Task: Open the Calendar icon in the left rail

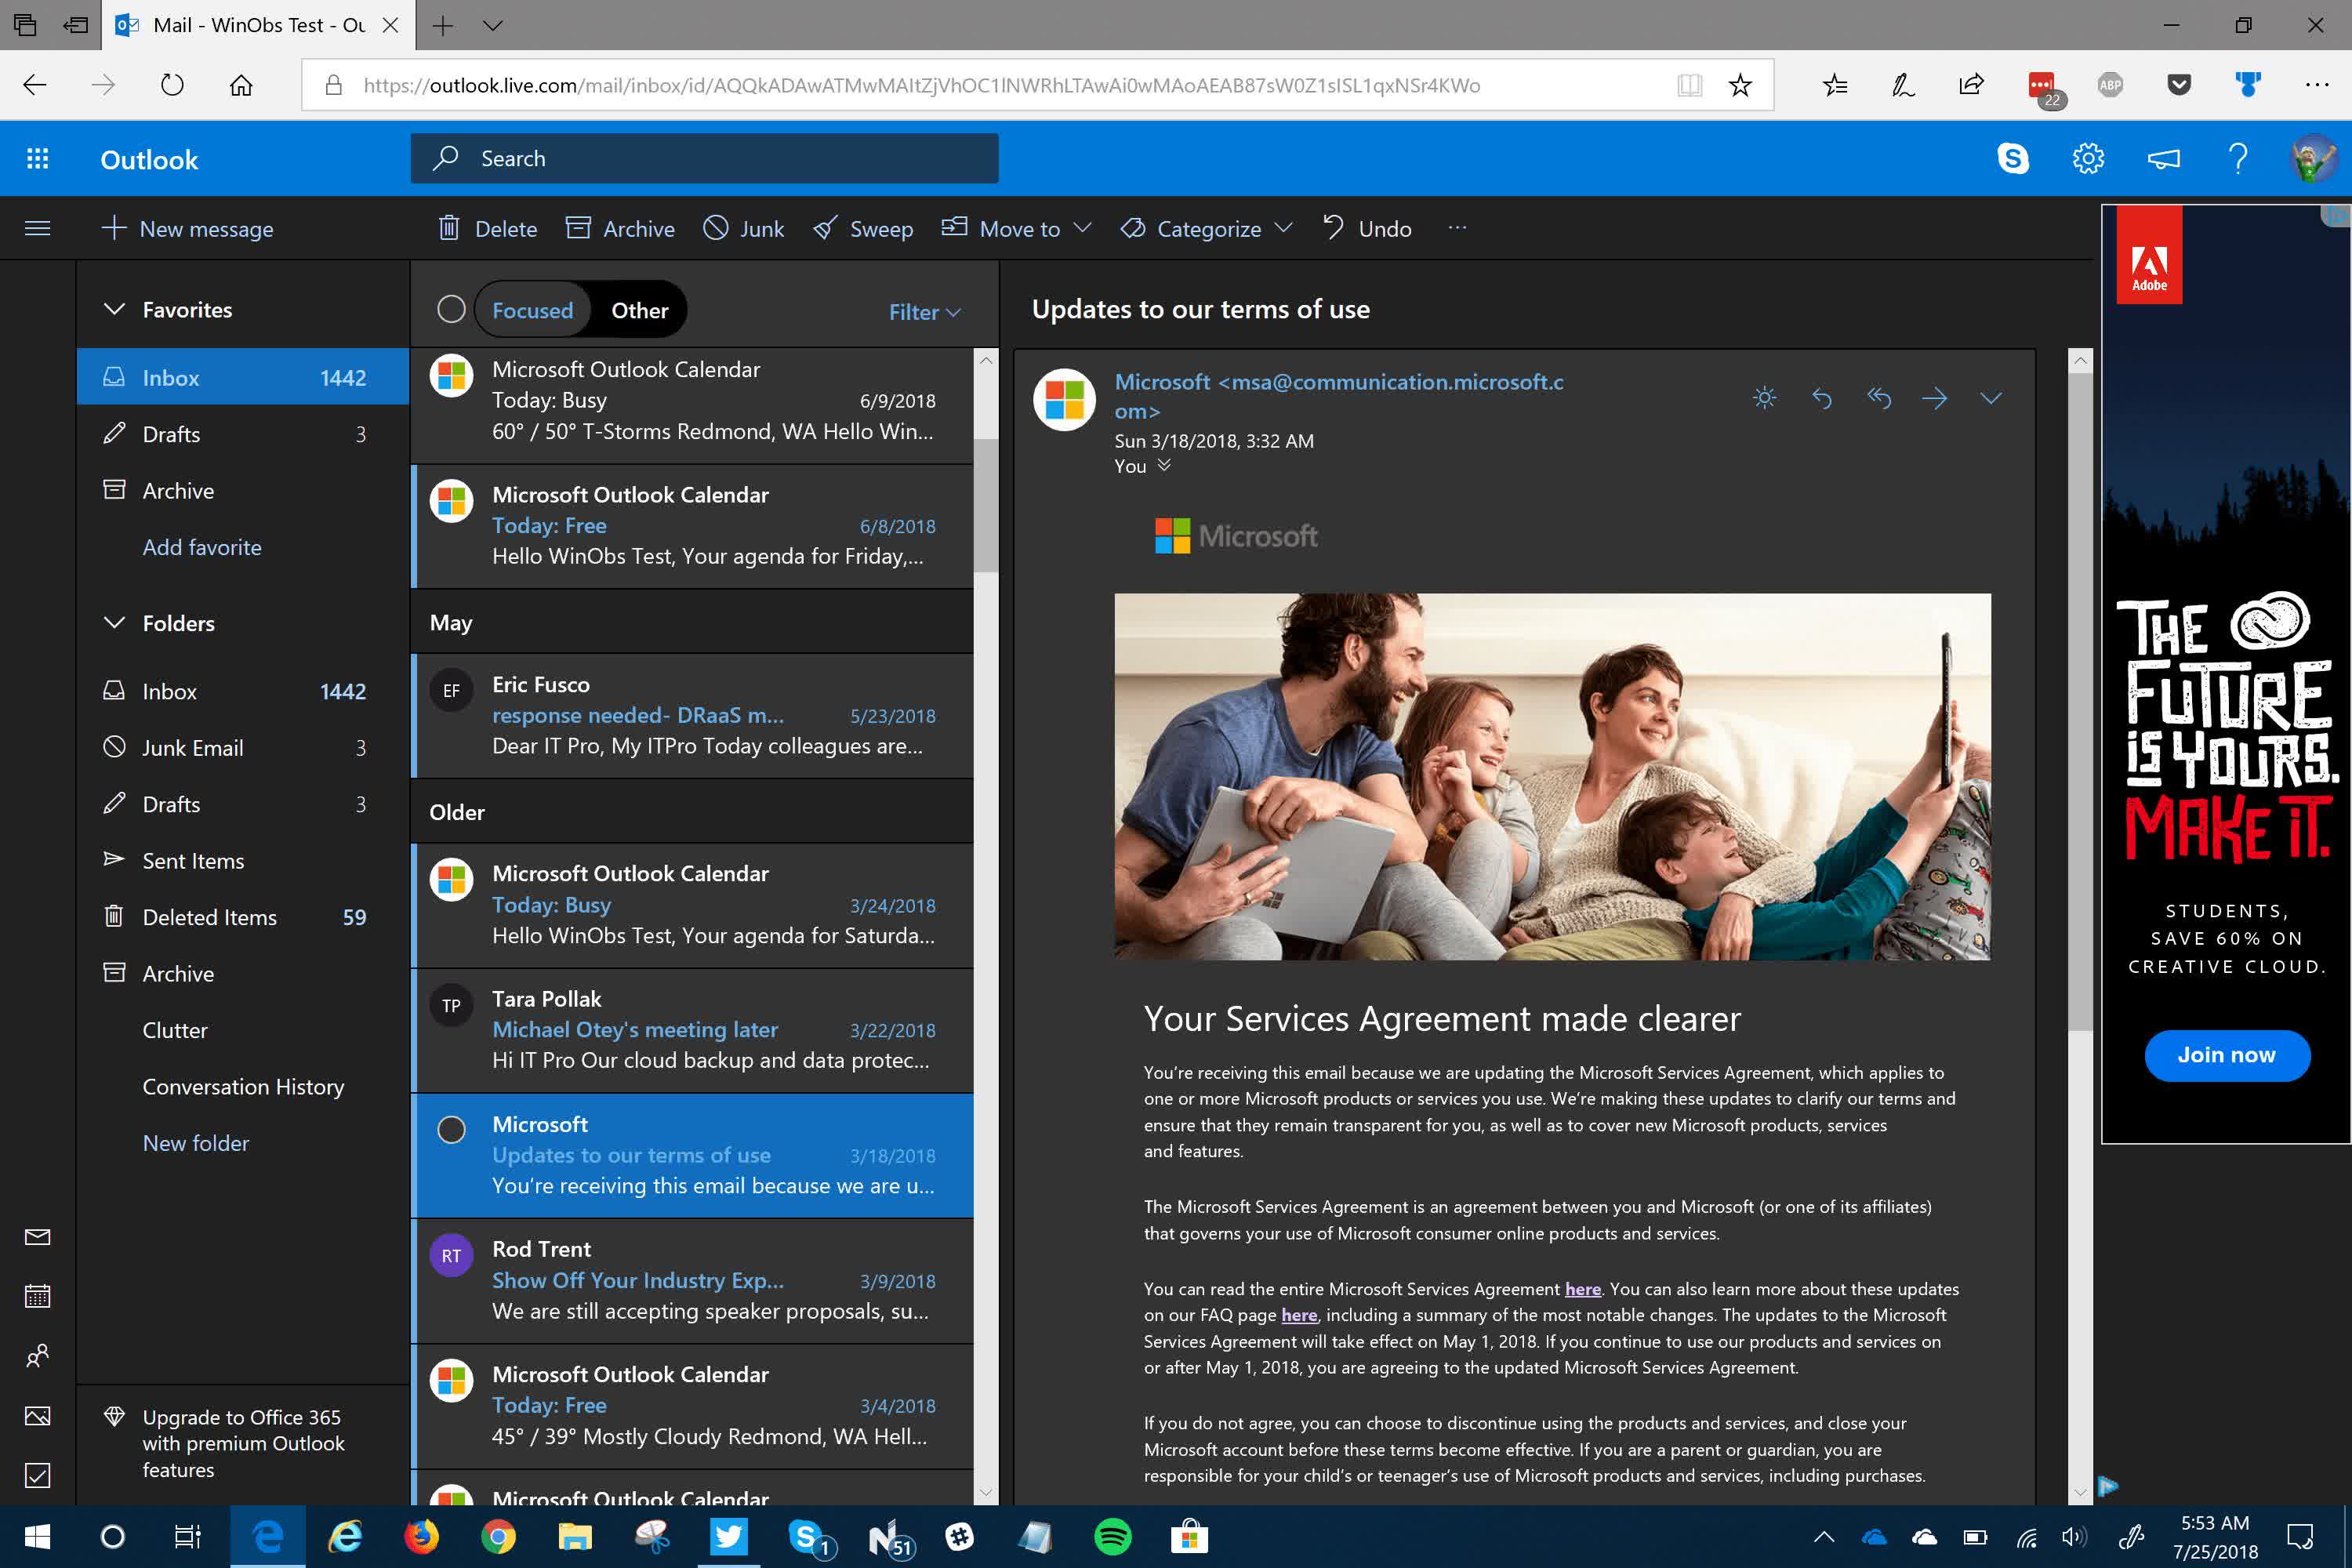Action: (37, 1297)
